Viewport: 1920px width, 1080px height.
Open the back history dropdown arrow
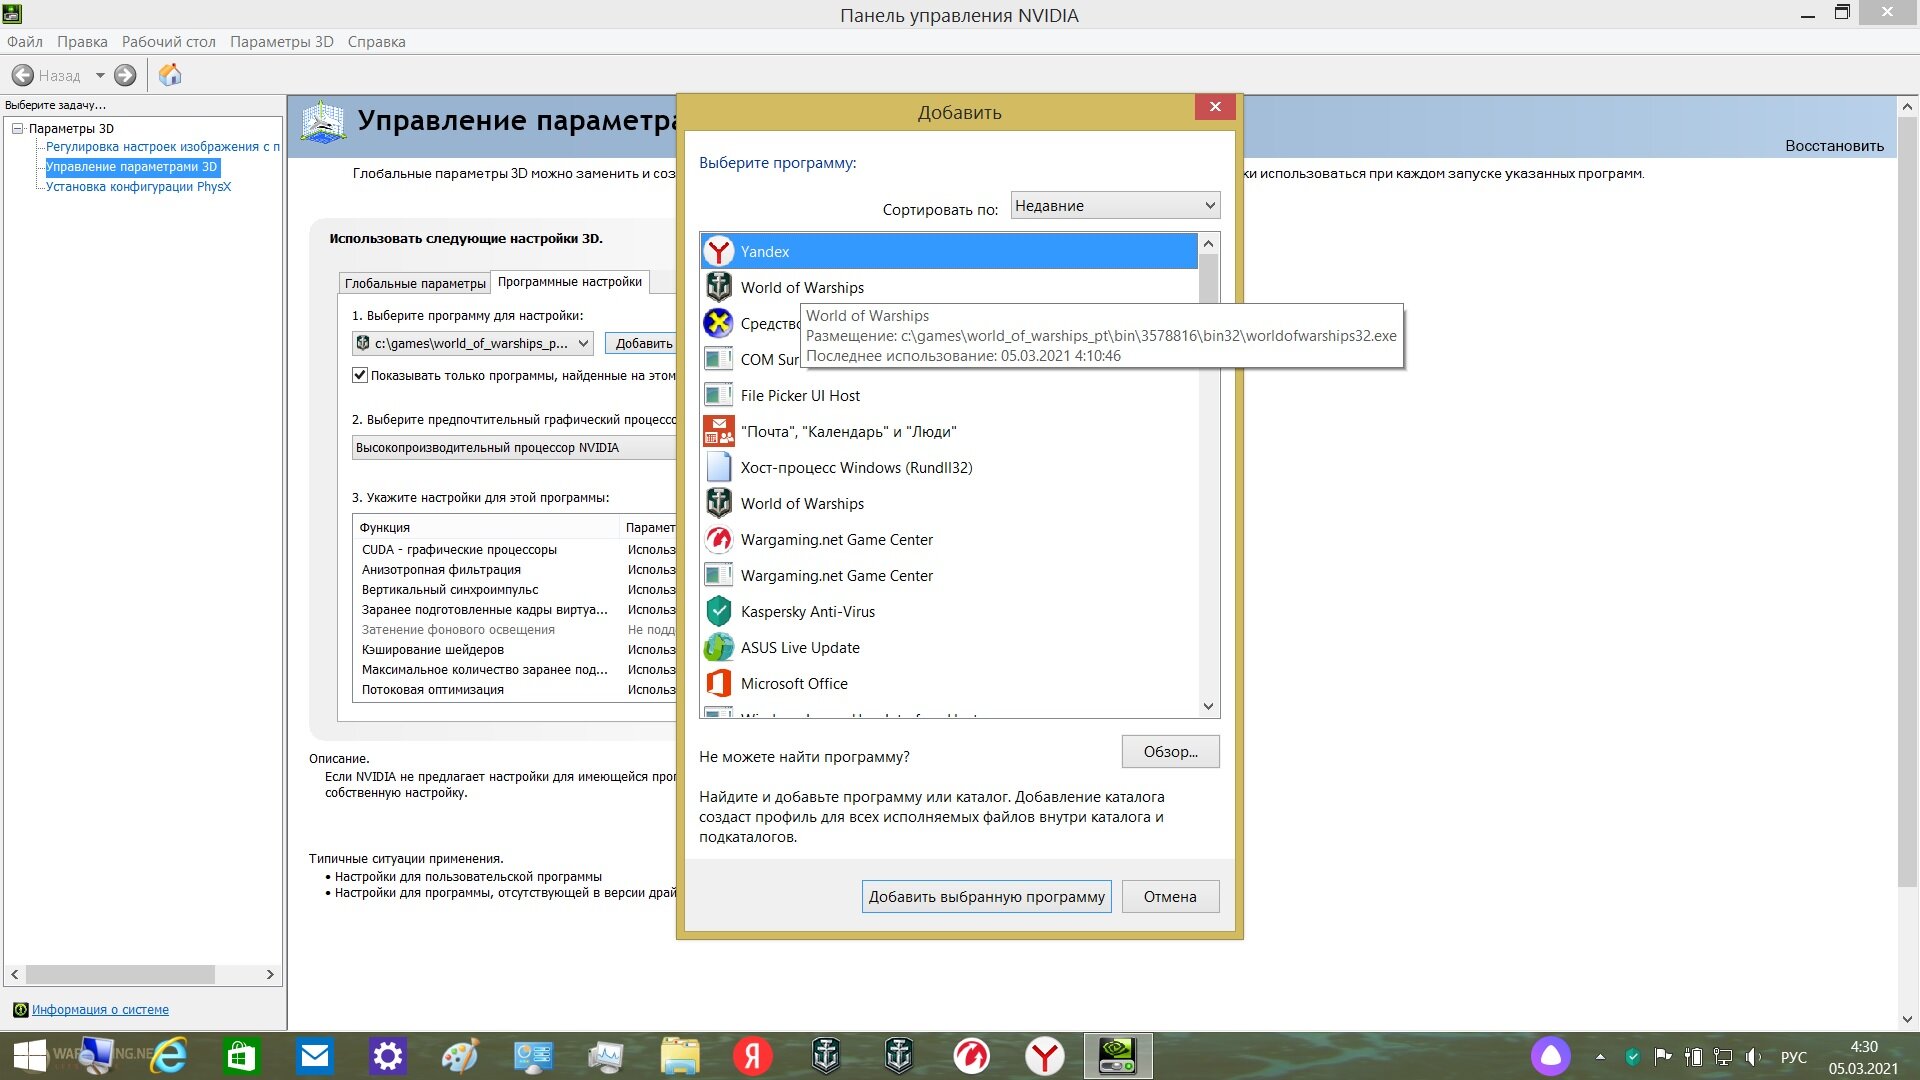click(x=99, y=75)
